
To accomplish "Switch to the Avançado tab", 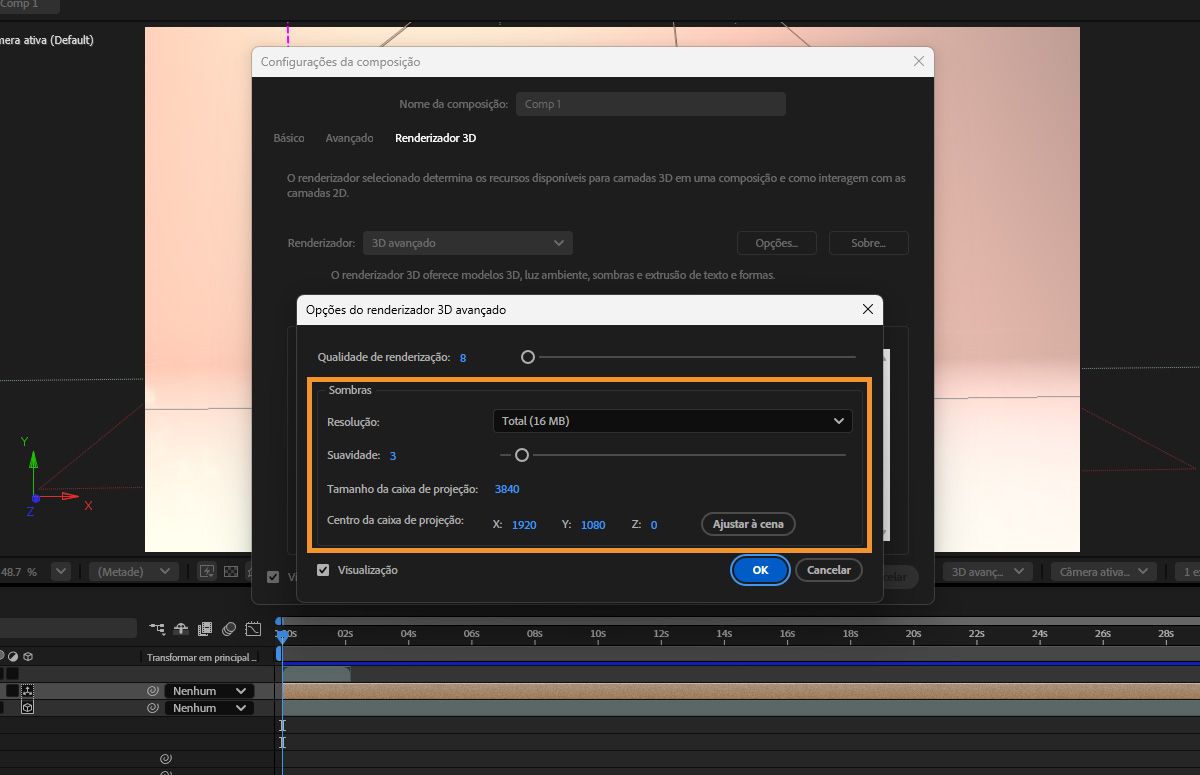I will click(x=349, y=137).
